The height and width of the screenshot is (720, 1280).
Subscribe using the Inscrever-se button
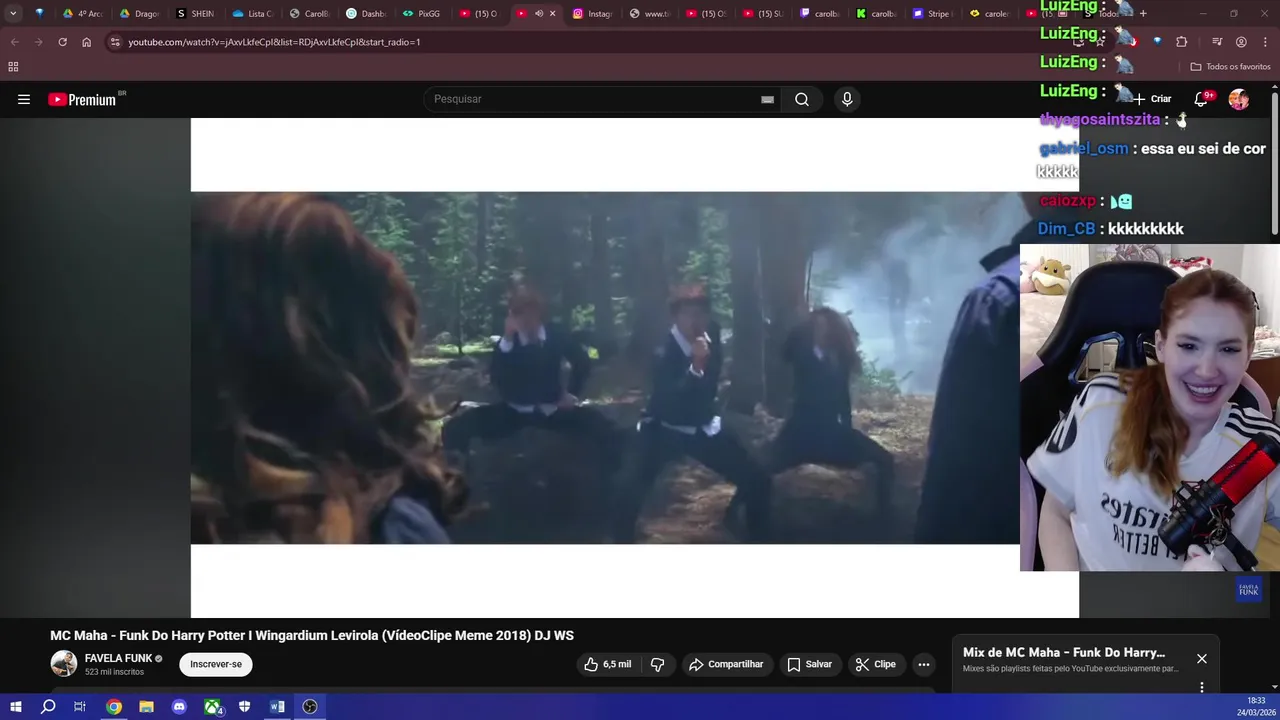coord(216,664)
